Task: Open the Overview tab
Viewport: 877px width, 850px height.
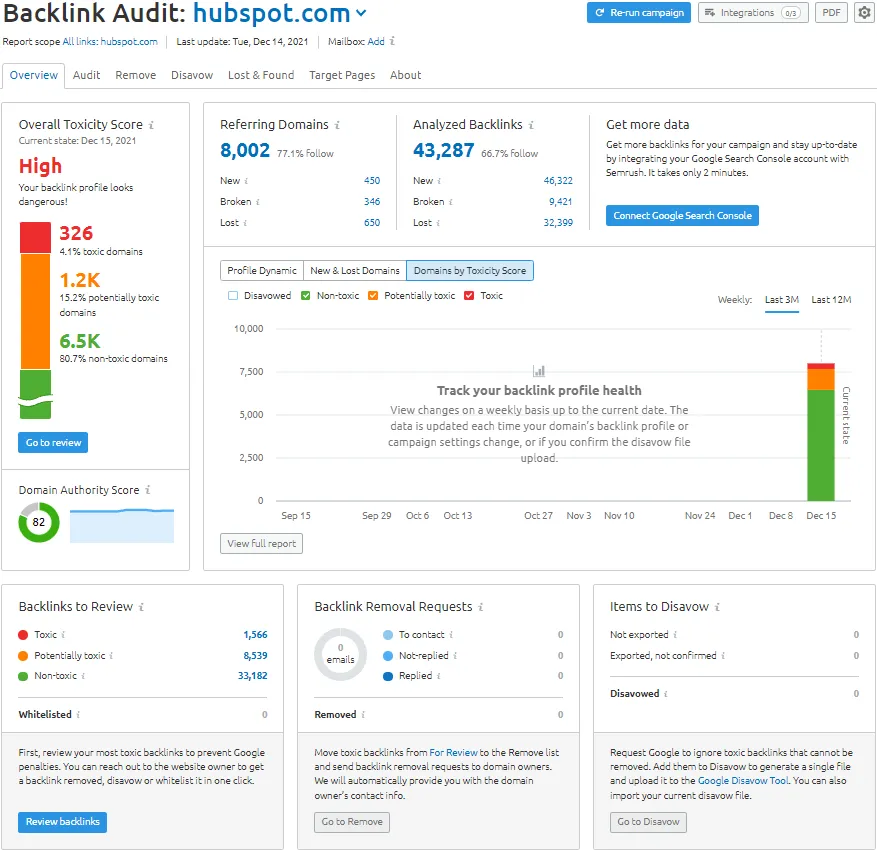Action: pyautogui.click(x=34, y=75)
